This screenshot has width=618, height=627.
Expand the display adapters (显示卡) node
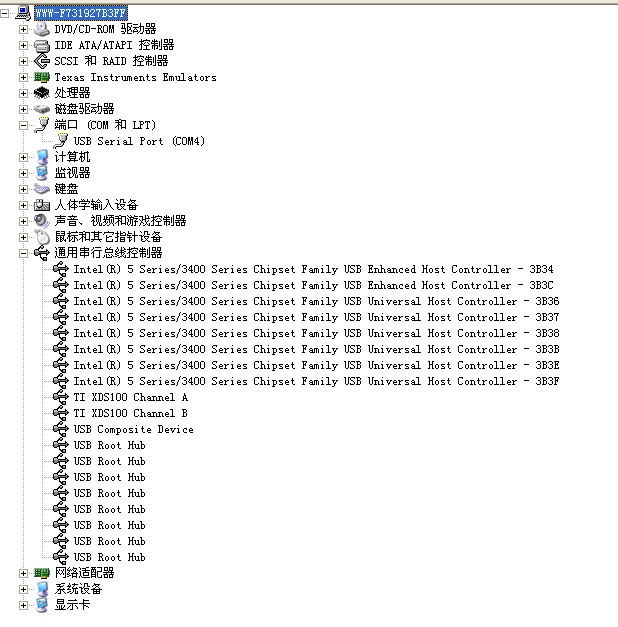(x=23, y=605)
